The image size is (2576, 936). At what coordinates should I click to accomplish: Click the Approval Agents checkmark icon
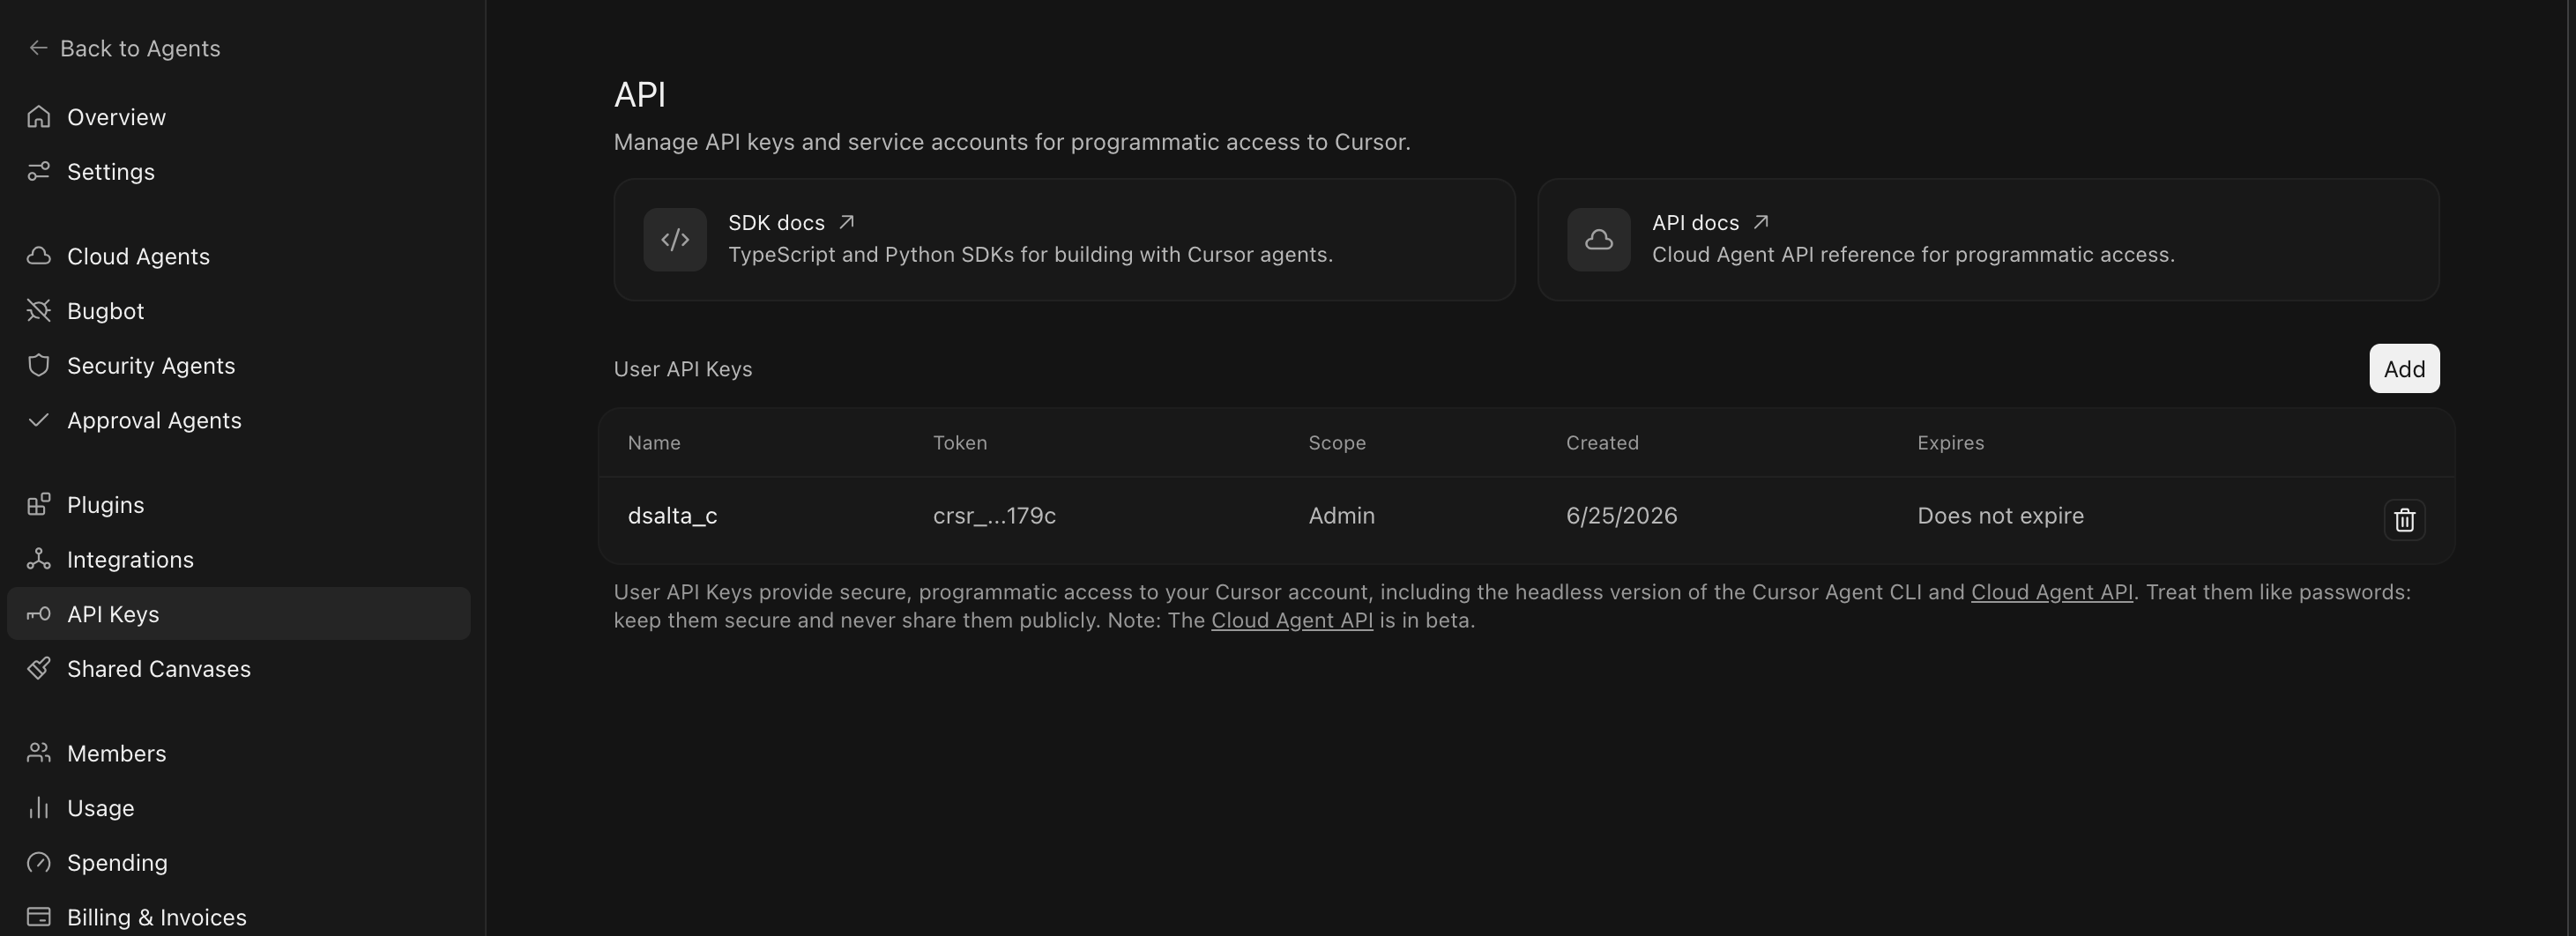point(38,420)
